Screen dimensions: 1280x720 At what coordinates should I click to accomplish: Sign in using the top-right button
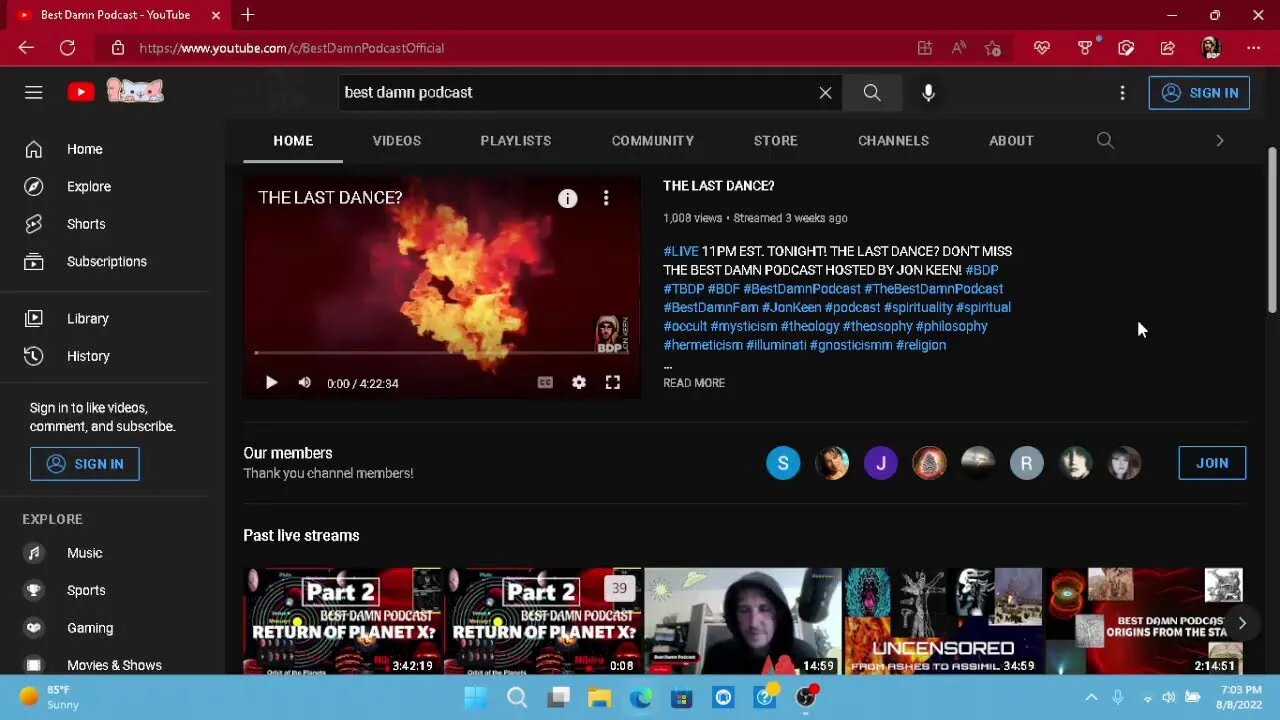pyautogui.click(x=1199, y=92)
